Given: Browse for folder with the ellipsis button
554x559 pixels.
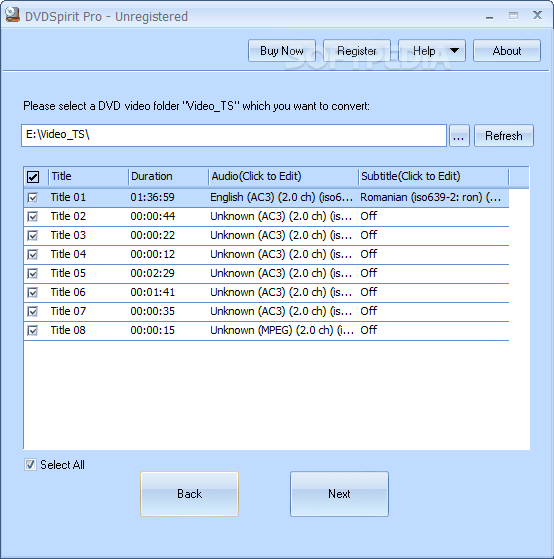Looking at the screenshot, I should tap(459, 135).
